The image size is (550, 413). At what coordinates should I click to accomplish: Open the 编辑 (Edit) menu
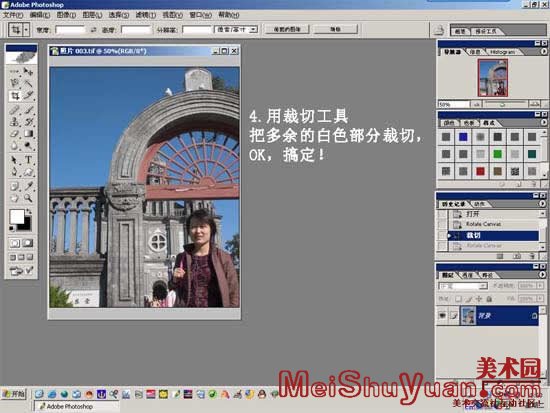(40, 15)
